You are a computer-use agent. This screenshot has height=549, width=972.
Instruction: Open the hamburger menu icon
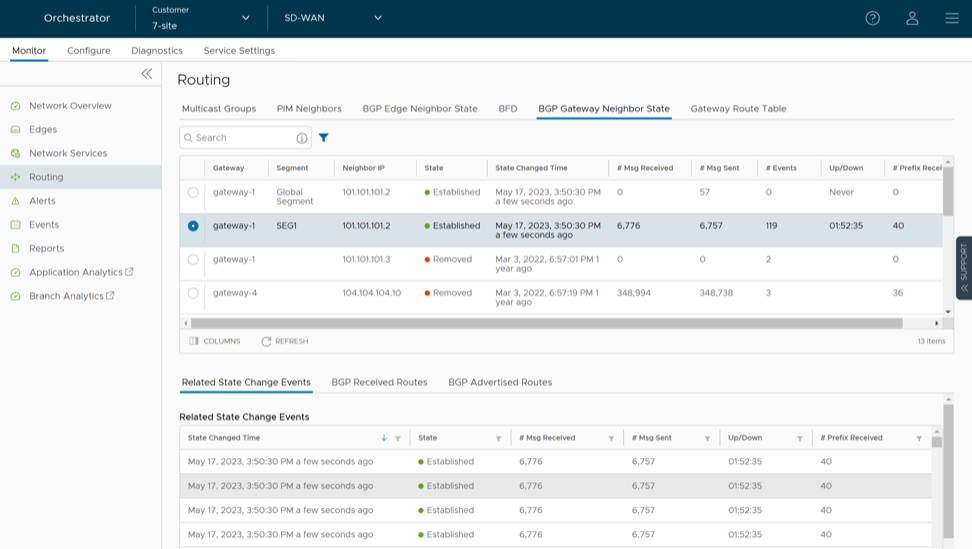[x=951, y=18]
